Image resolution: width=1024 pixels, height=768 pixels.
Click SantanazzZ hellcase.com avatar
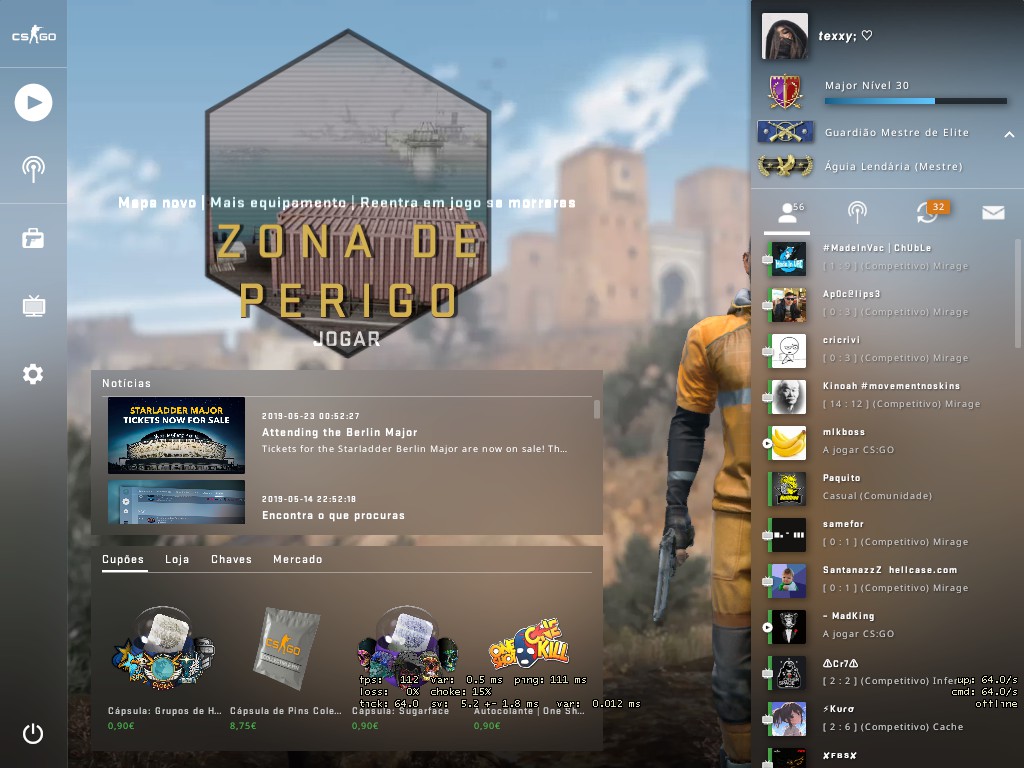pyautogui.click(x=788, y=581)
